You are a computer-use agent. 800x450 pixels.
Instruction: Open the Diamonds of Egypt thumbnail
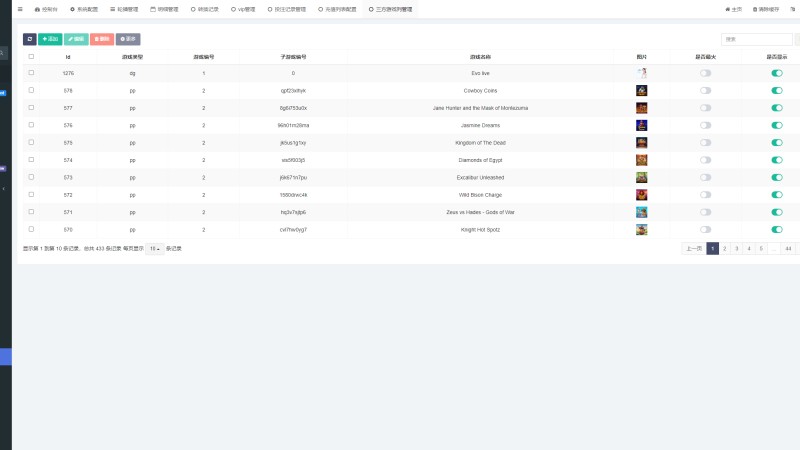641,160
